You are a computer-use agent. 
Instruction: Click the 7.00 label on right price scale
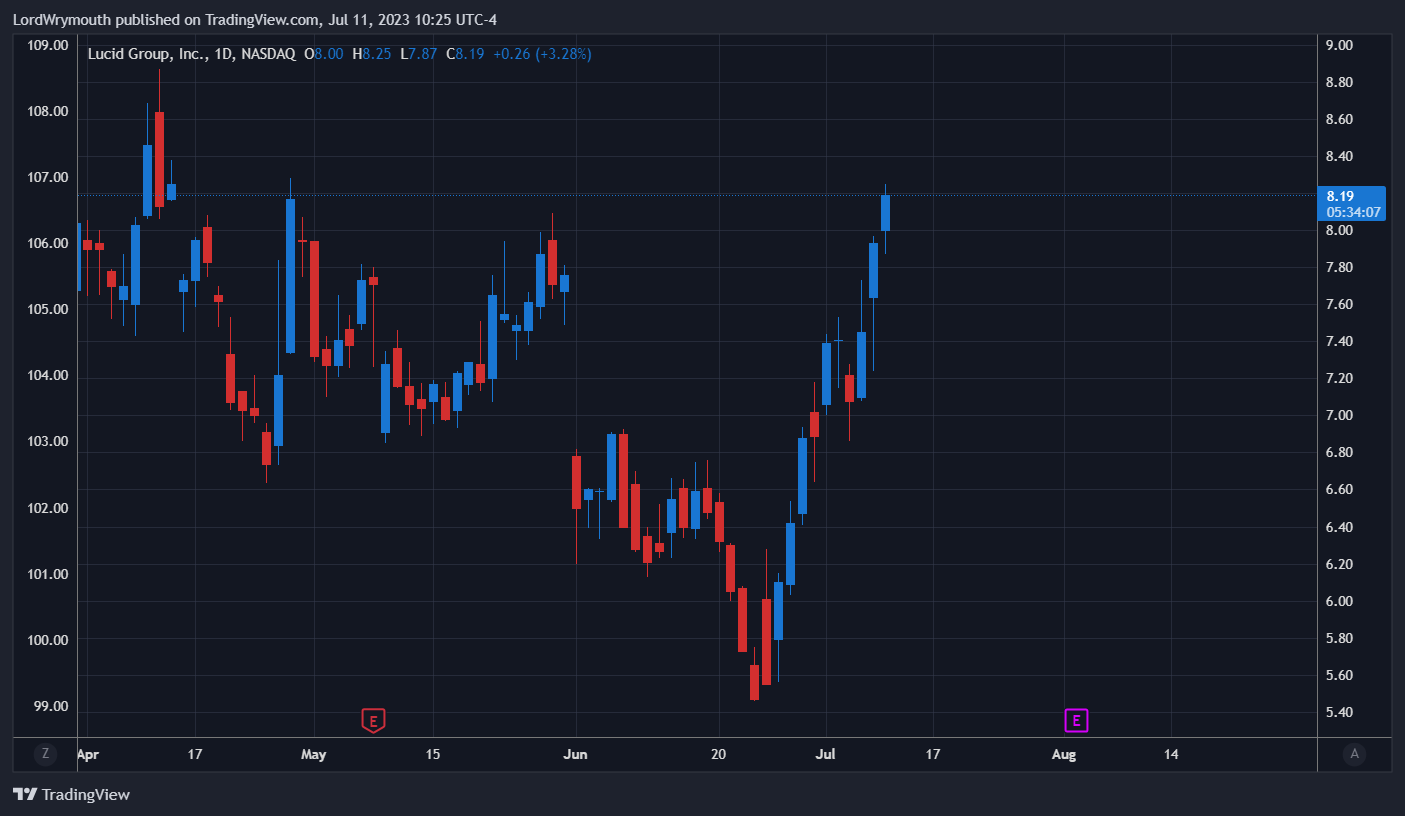(x=1339, y=415)
